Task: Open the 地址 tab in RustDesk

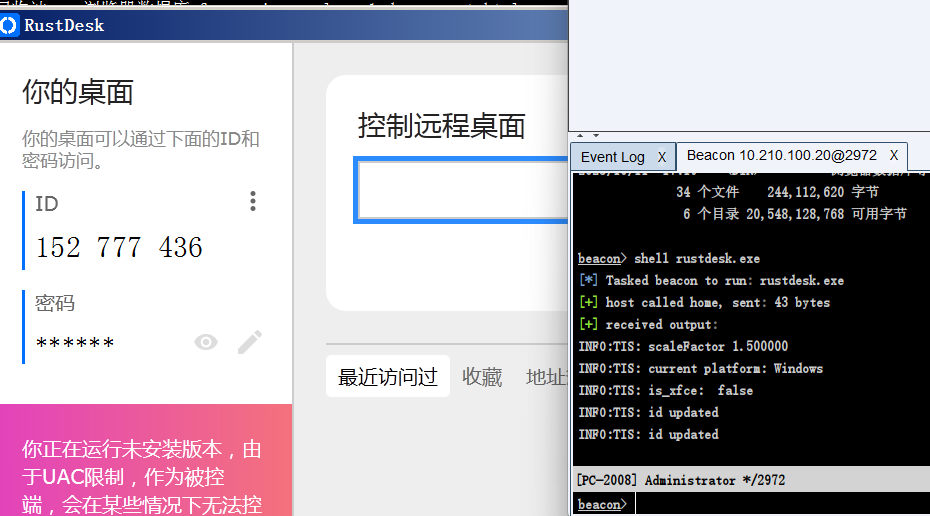Action: click(x=546, y=377)
